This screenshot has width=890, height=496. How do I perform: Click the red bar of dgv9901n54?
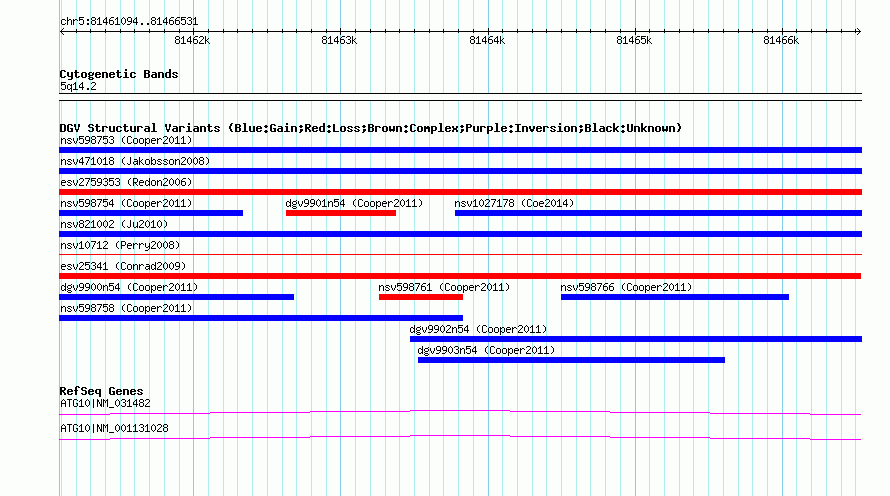(x=341, y=213)
